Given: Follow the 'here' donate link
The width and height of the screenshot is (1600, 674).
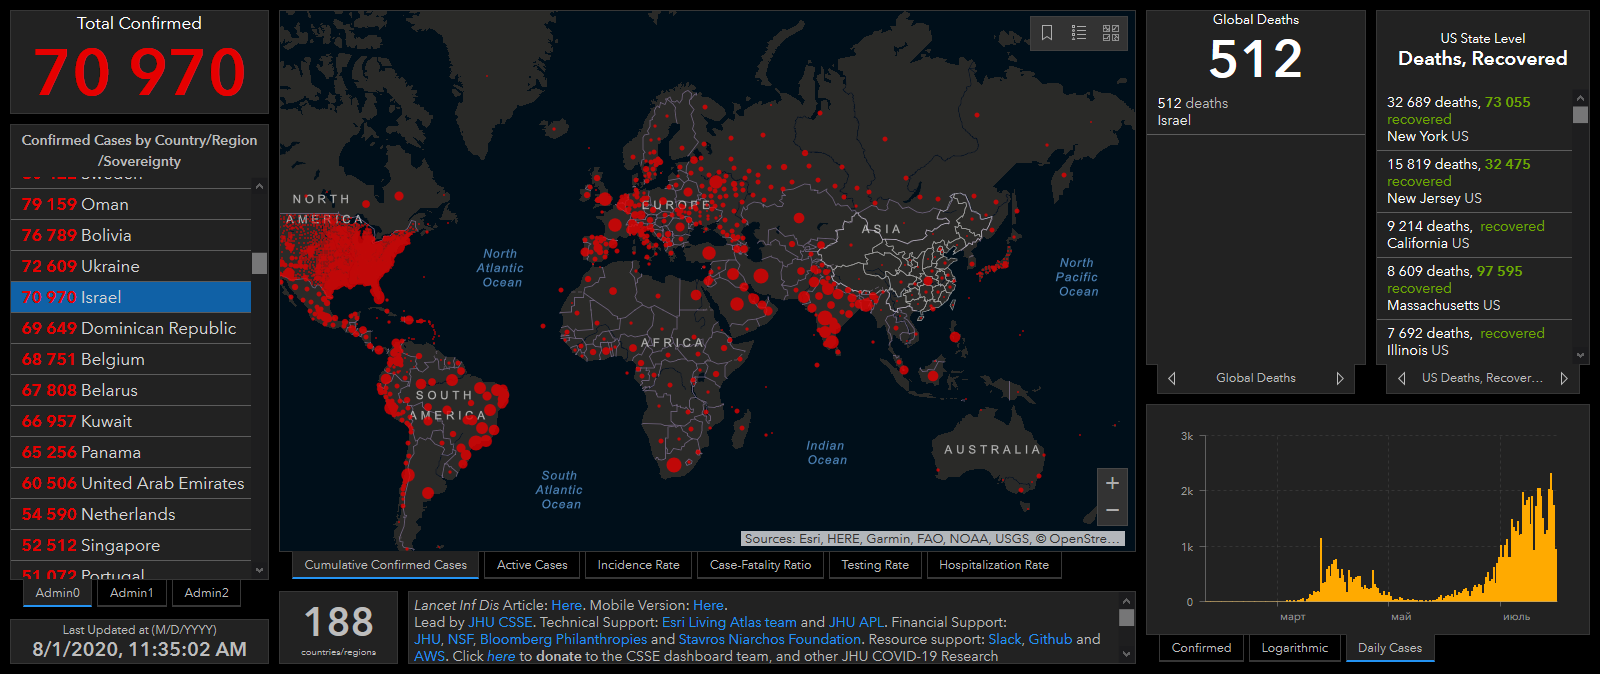Looking at the screenshot, I should pos(501,656).
